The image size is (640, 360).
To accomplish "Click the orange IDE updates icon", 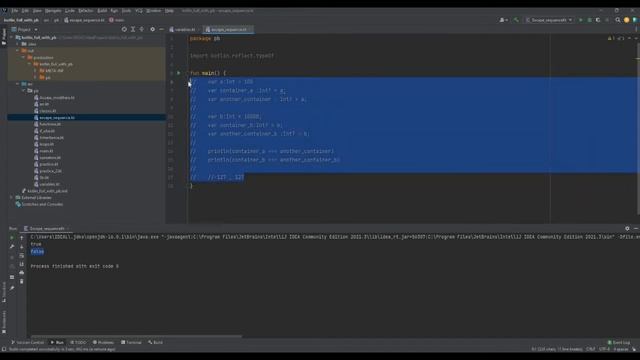I will (627, 20).
